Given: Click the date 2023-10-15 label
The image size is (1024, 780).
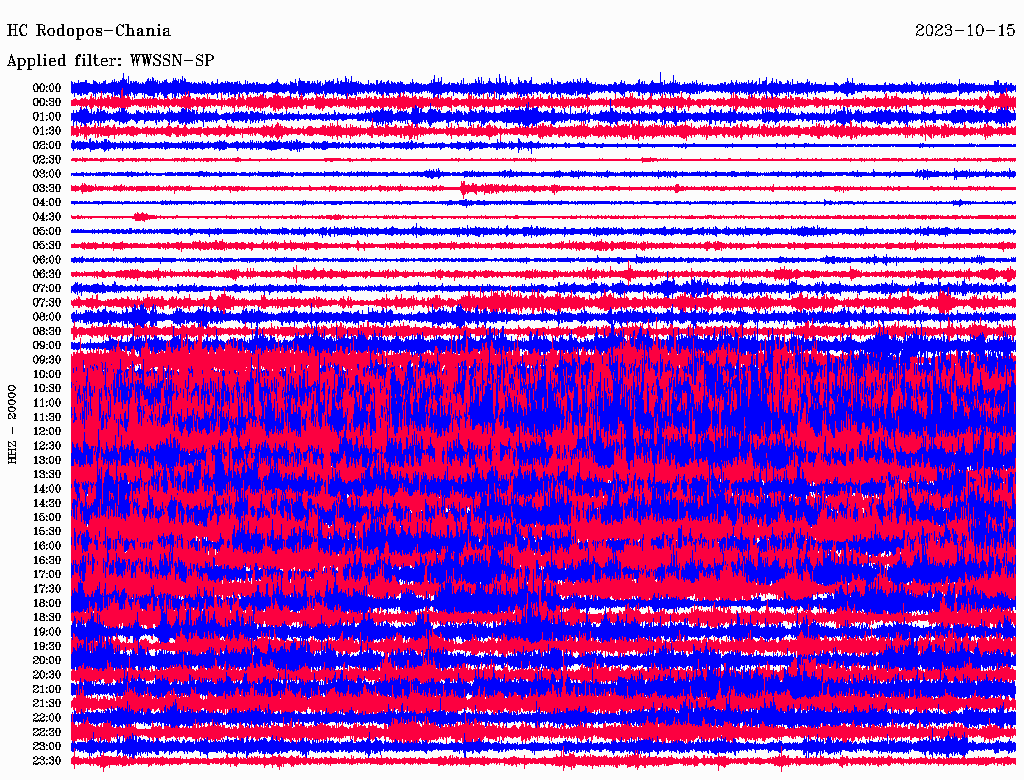Looking at the screenshot, I should pyautogui.click(x=965, y=31).
